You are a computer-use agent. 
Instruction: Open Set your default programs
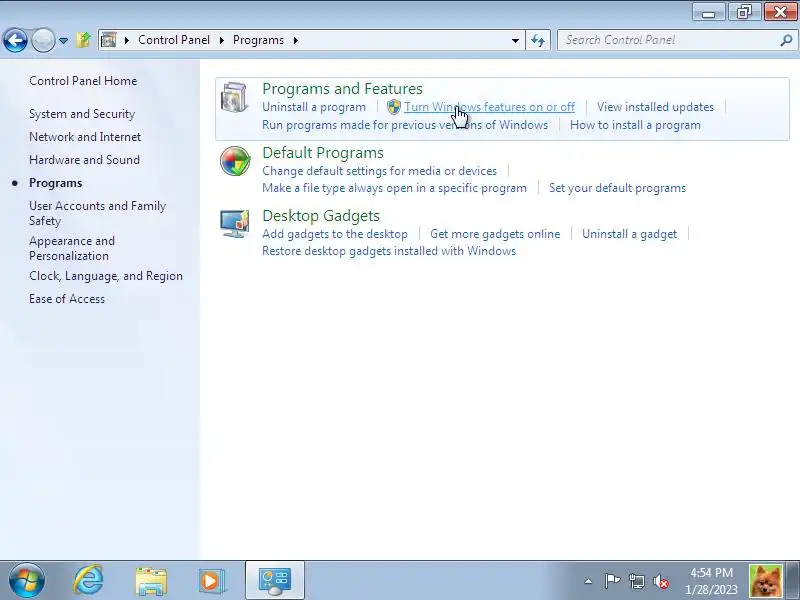tap(617, 188)
